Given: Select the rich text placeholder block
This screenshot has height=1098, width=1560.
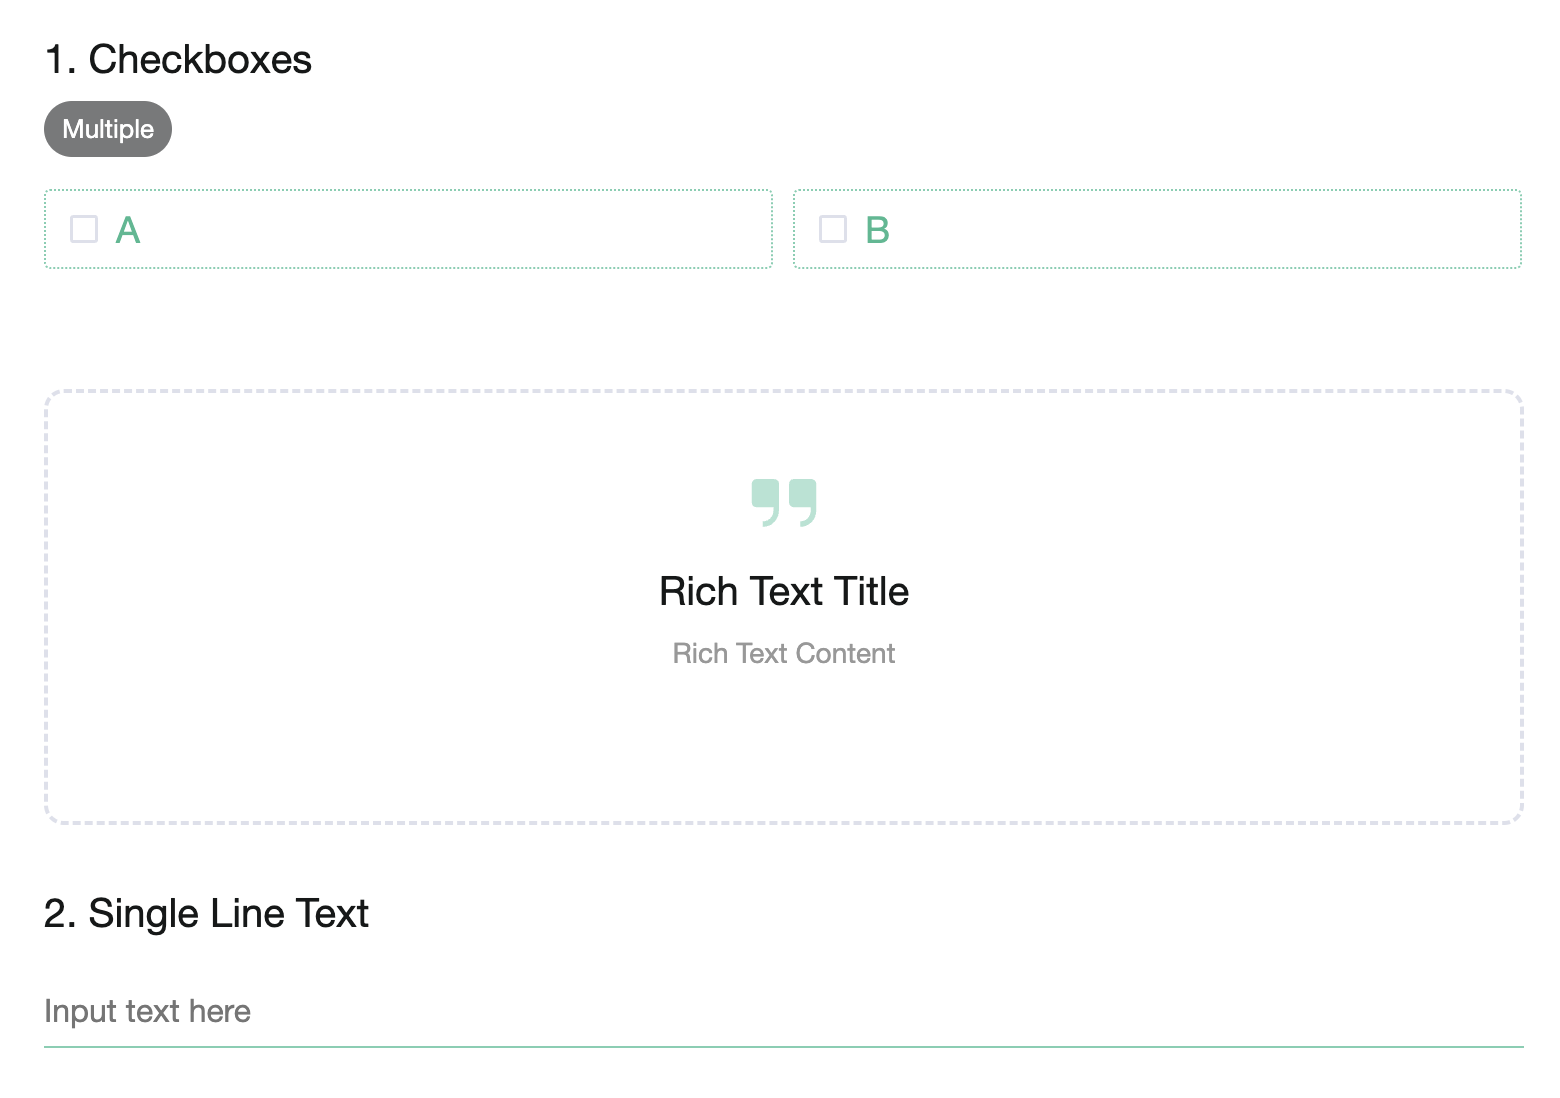Looking at the screenshot, I should pos(783,605).
